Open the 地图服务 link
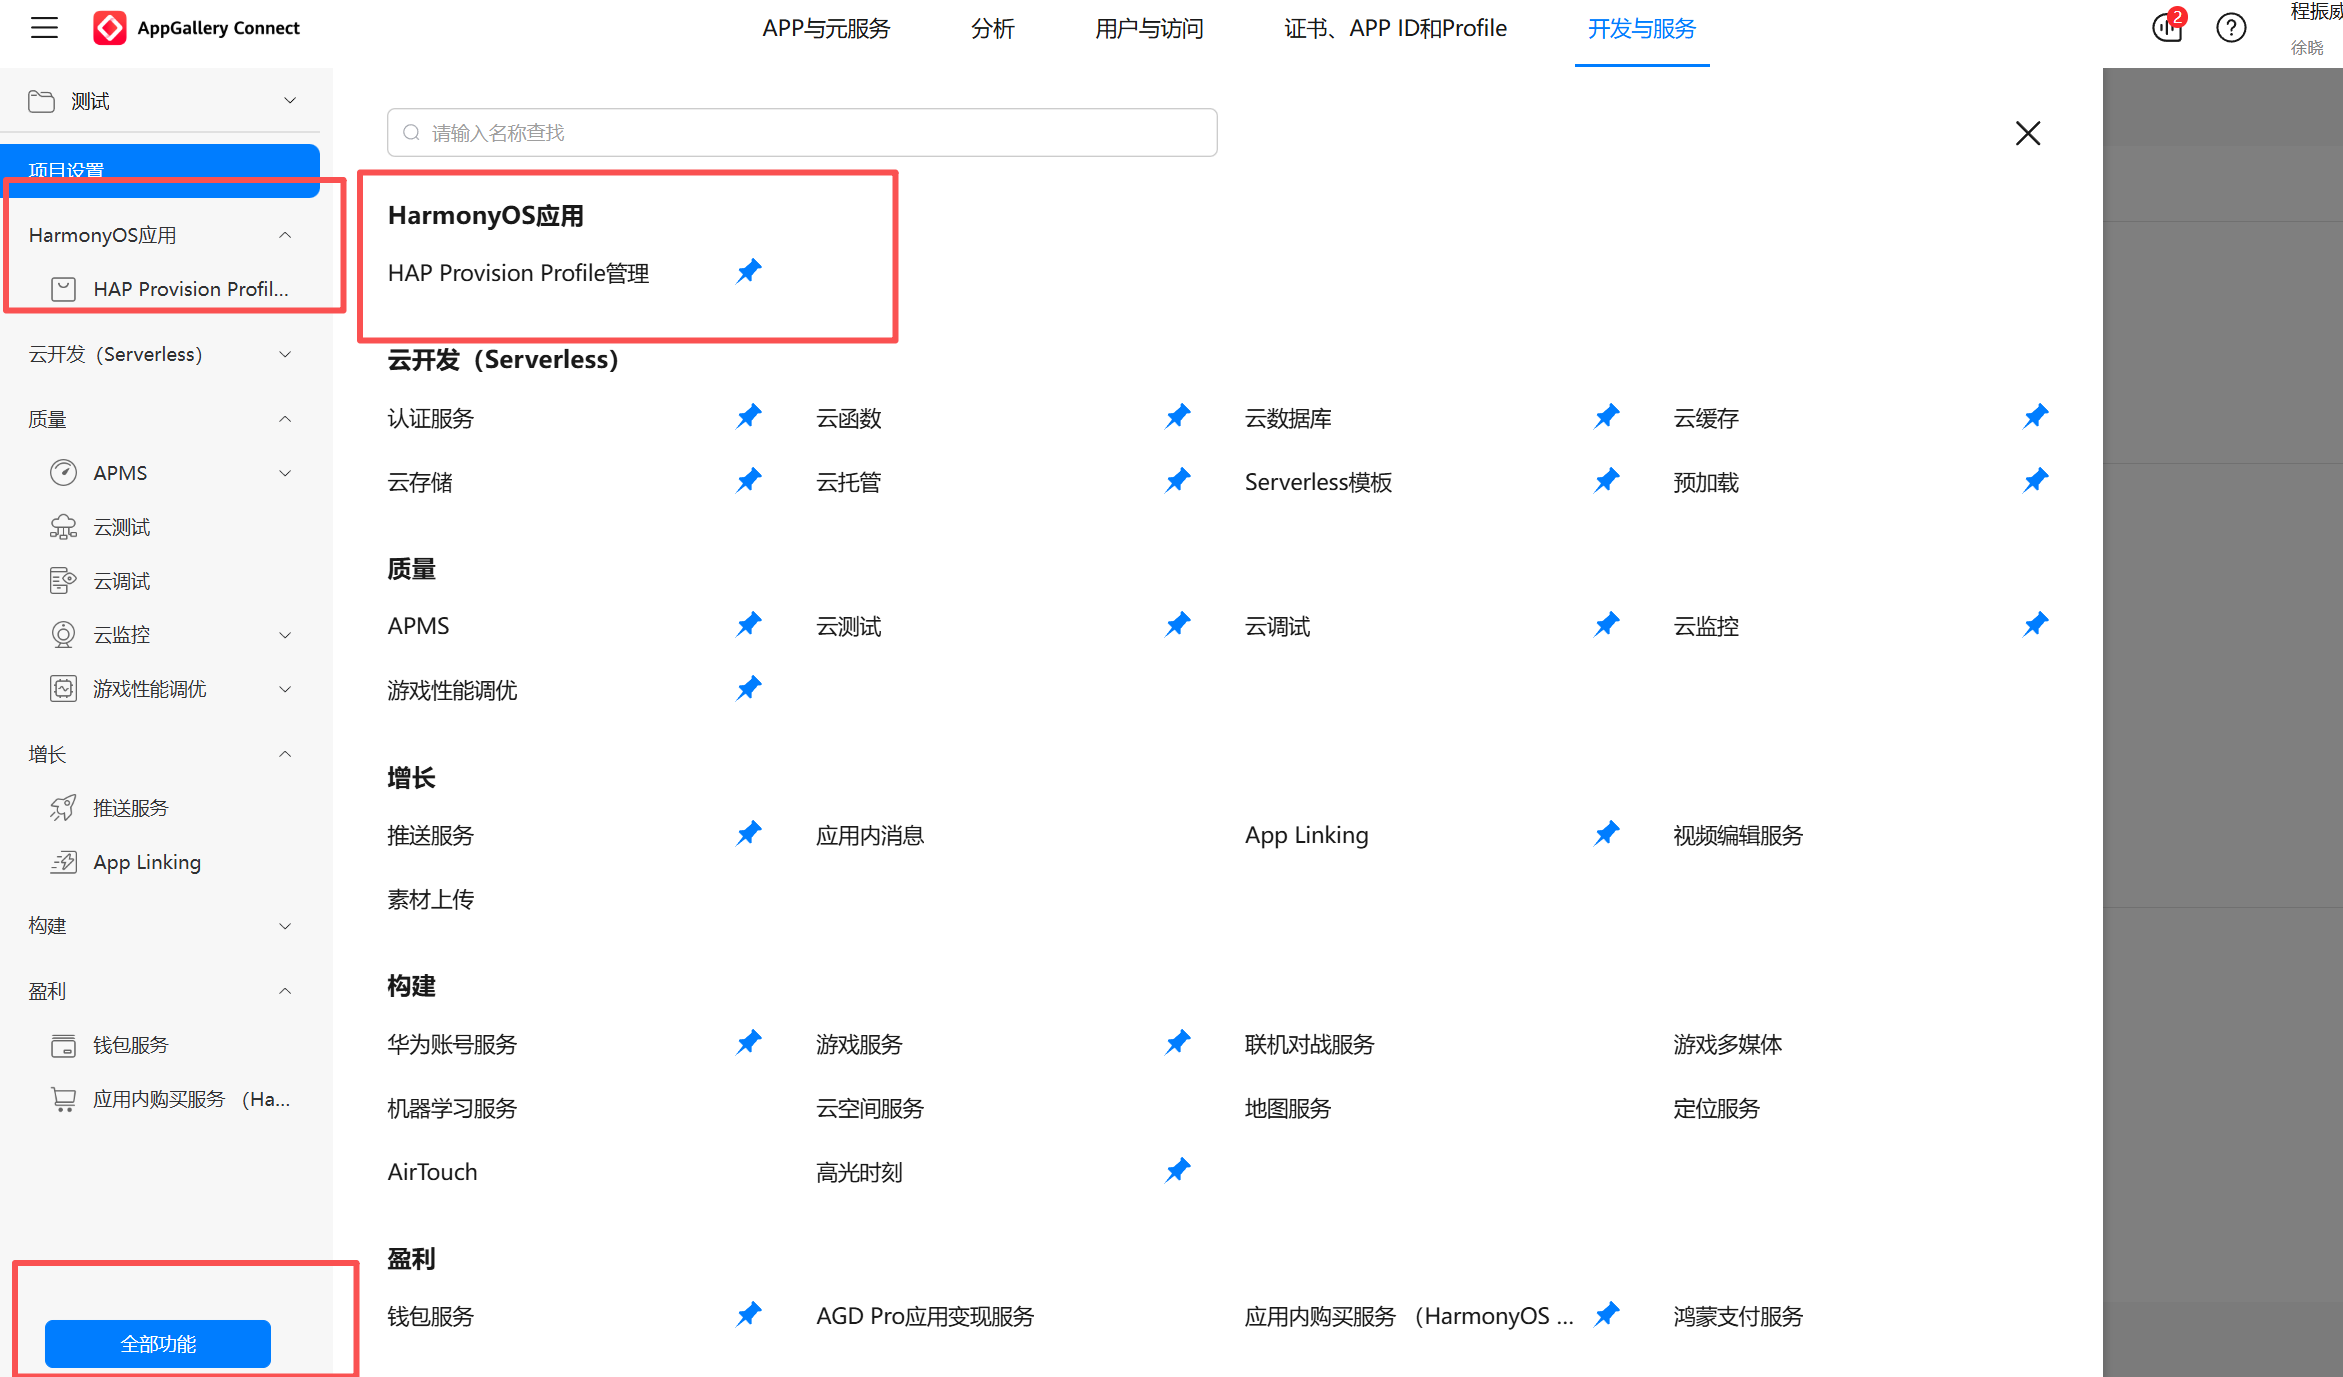The height and width of the screenshot is (1377, 2343). (x=1287, y=1108)
